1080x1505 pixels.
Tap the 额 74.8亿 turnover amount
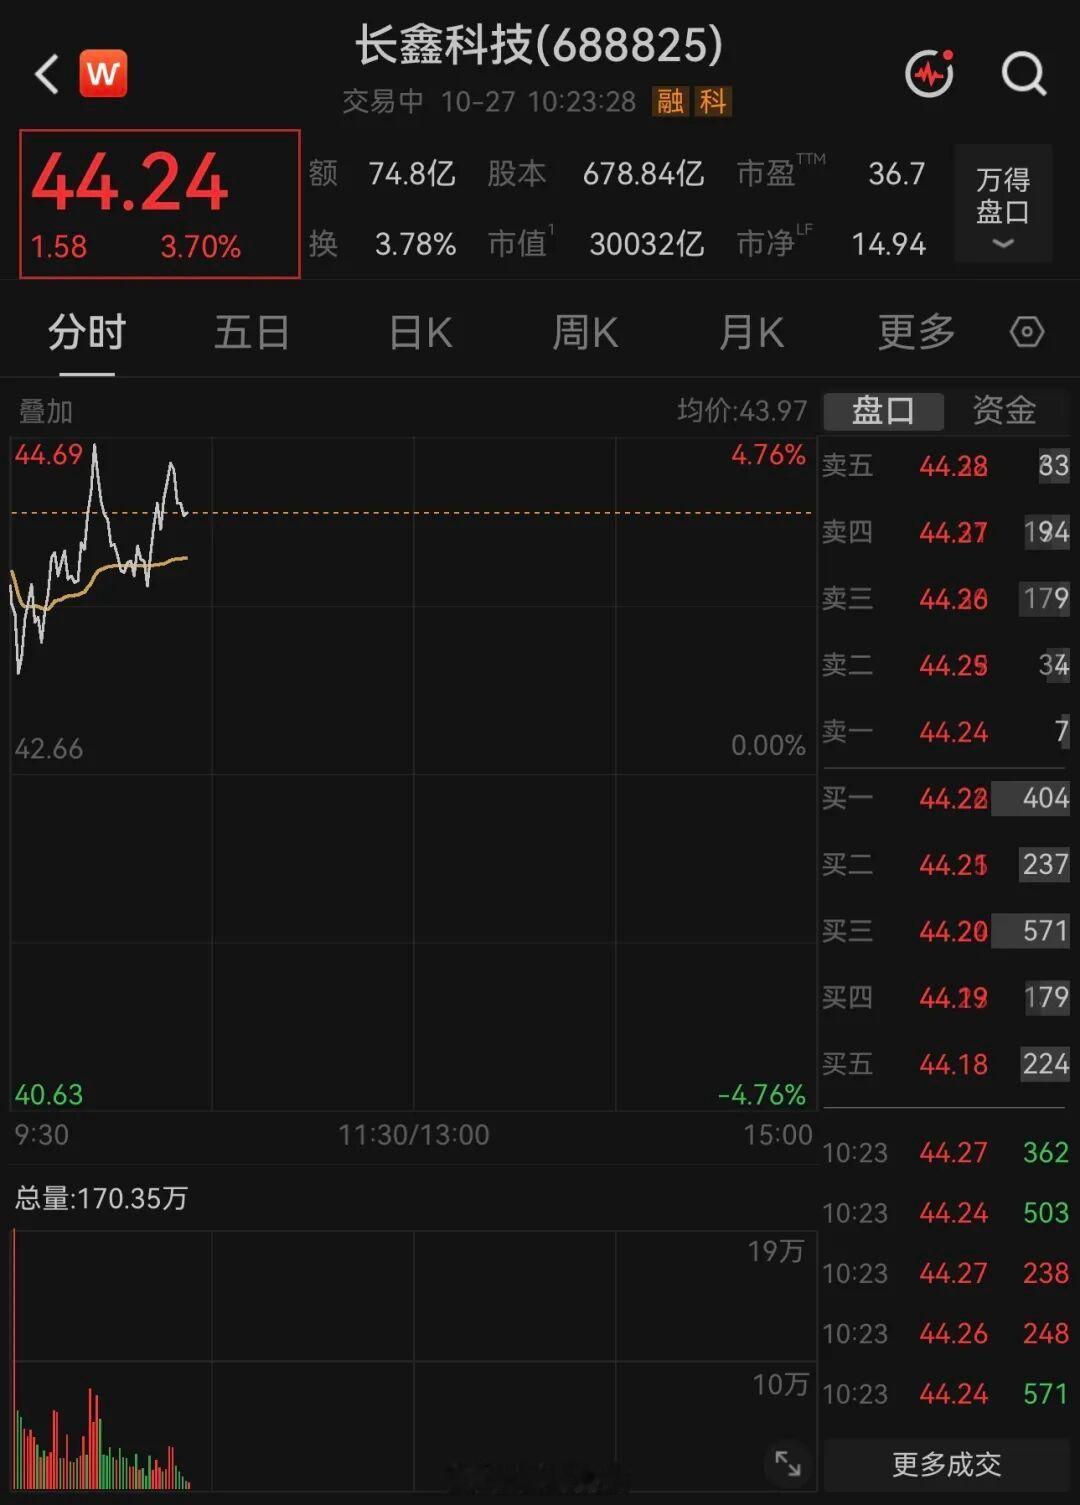(412, 174)
